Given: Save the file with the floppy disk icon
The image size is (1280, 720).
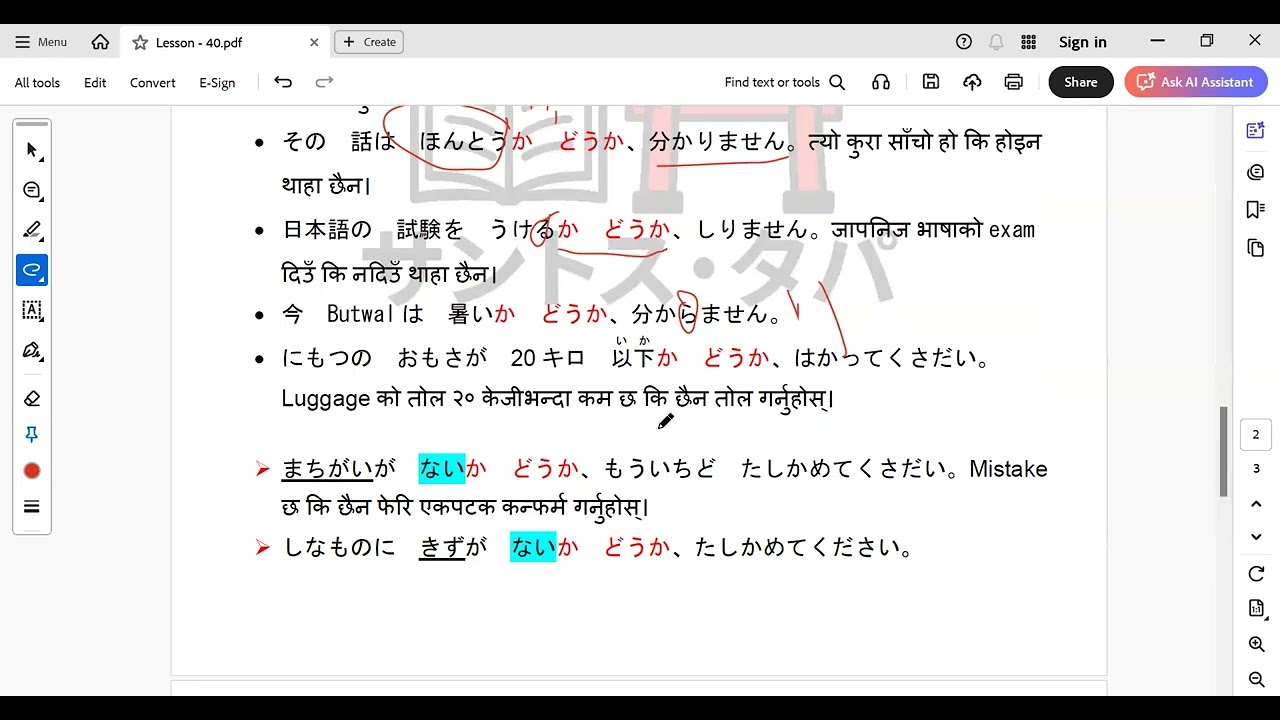Looking at the screenshot, I should 931,82.
